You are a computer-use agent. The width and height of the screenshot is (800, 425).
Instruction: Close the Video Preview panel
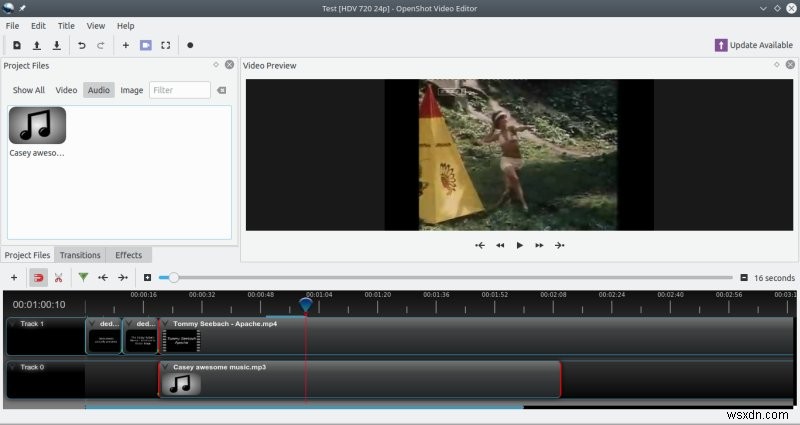pos(790,65)
